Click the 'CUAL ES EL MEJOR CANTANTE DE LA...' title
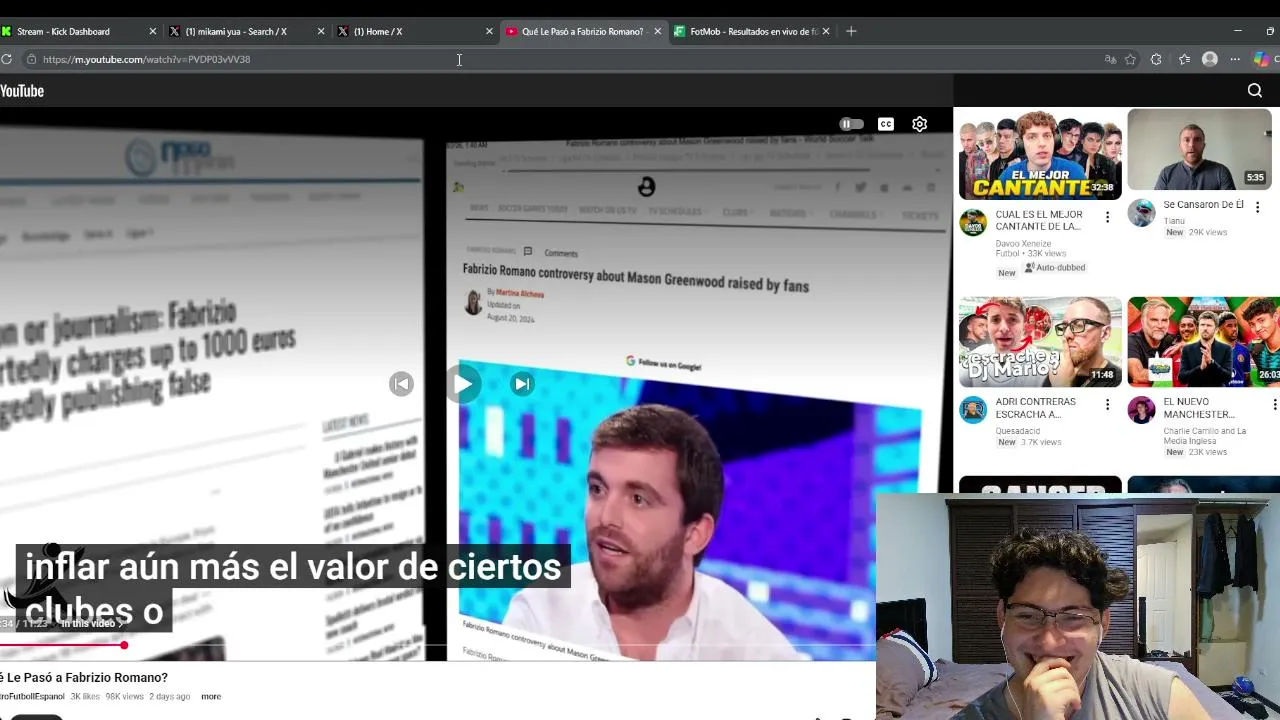 (x=1039, y=220)
